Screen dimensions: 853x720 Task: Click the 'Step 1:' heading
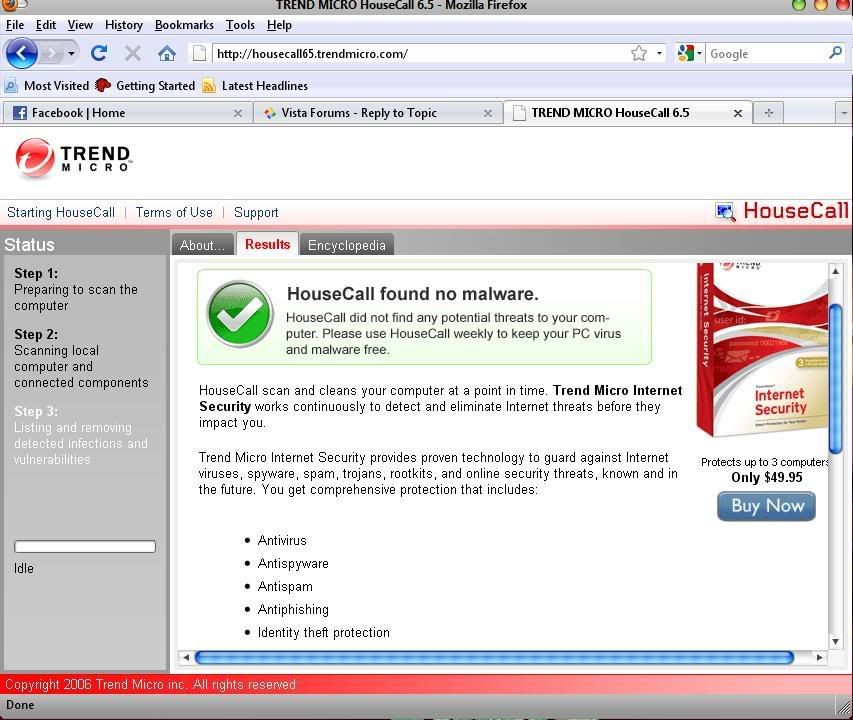pos(36,273)
